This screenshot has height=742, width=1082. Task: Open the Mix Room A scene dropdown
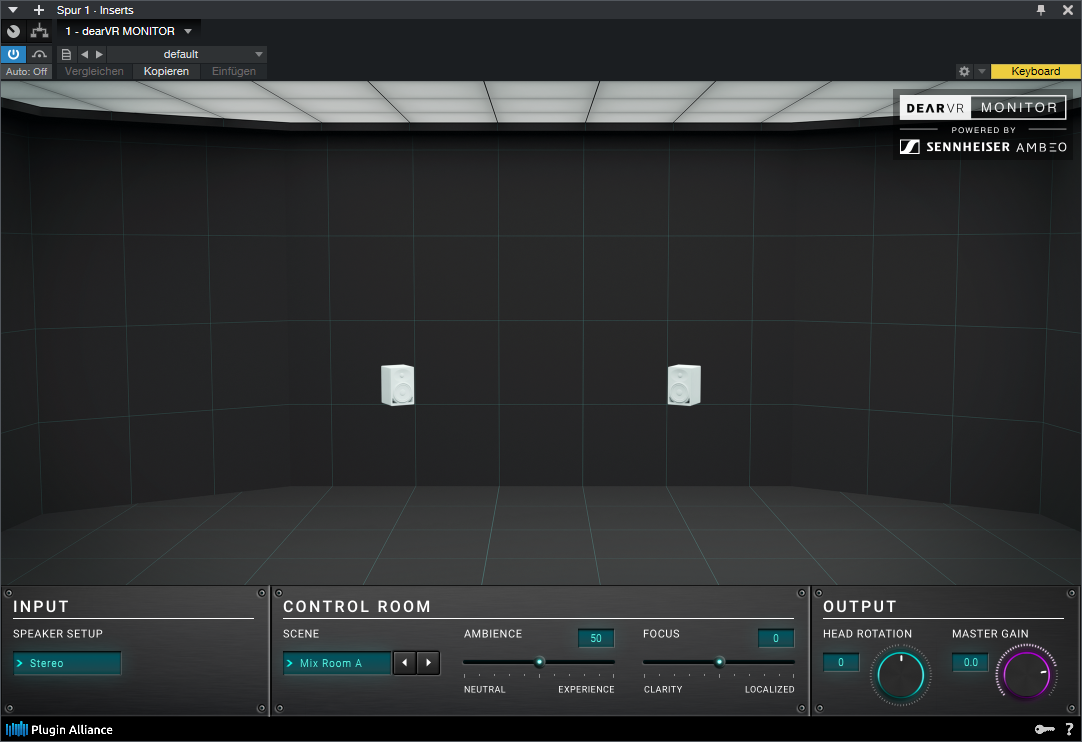[337, 663]
